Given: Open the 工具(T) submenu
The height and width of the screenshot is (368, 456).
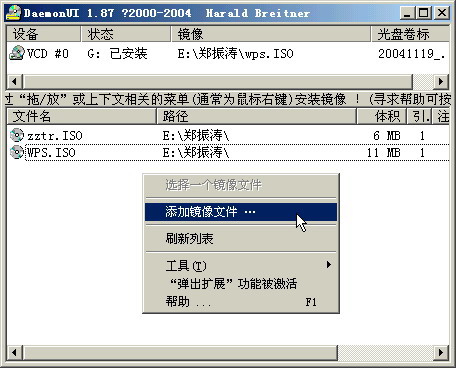Looking at the screenshot, I should coord(241,266).
